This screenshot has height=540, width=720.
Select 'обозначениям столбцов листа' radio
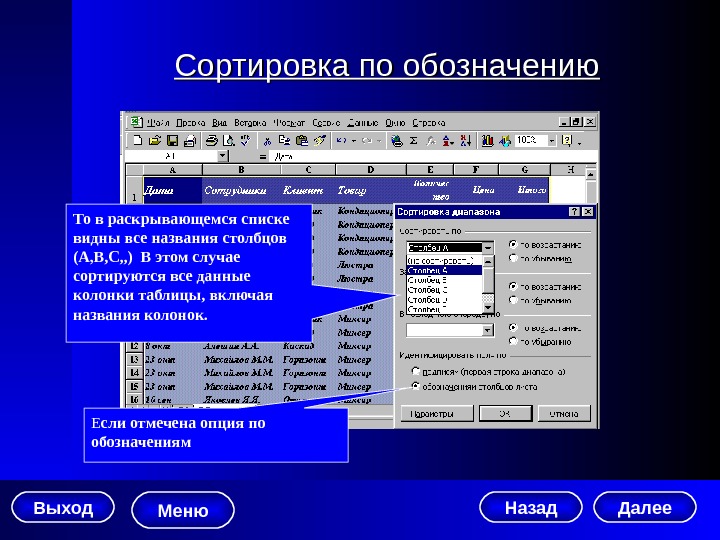416,386
